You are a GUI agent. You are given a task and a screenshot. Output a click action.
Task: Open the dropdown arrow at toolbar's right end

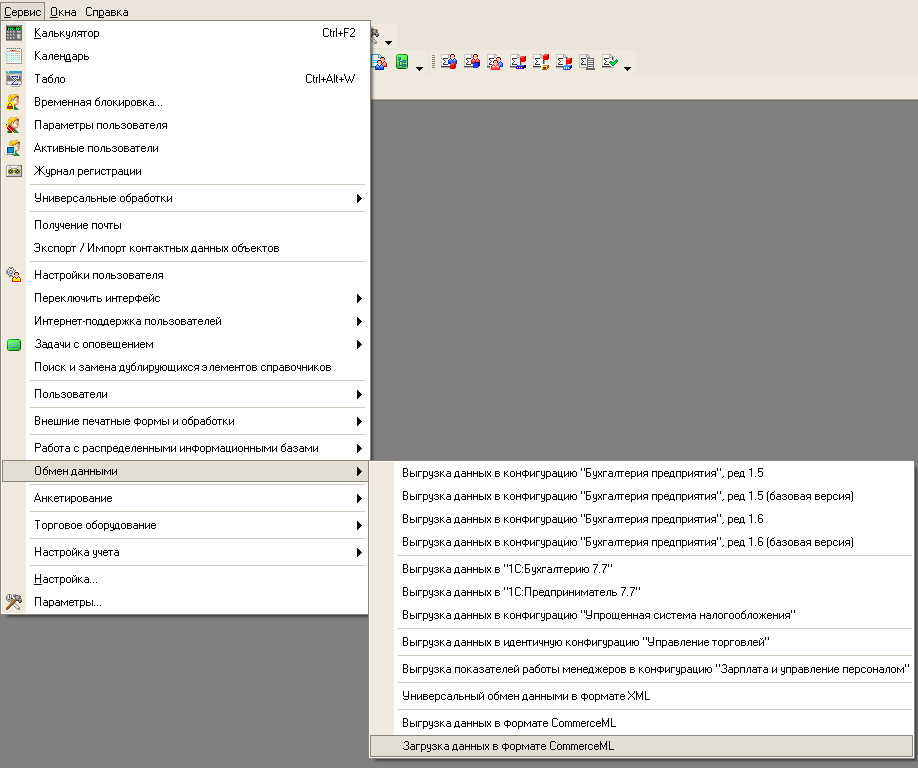pos(627,66)
